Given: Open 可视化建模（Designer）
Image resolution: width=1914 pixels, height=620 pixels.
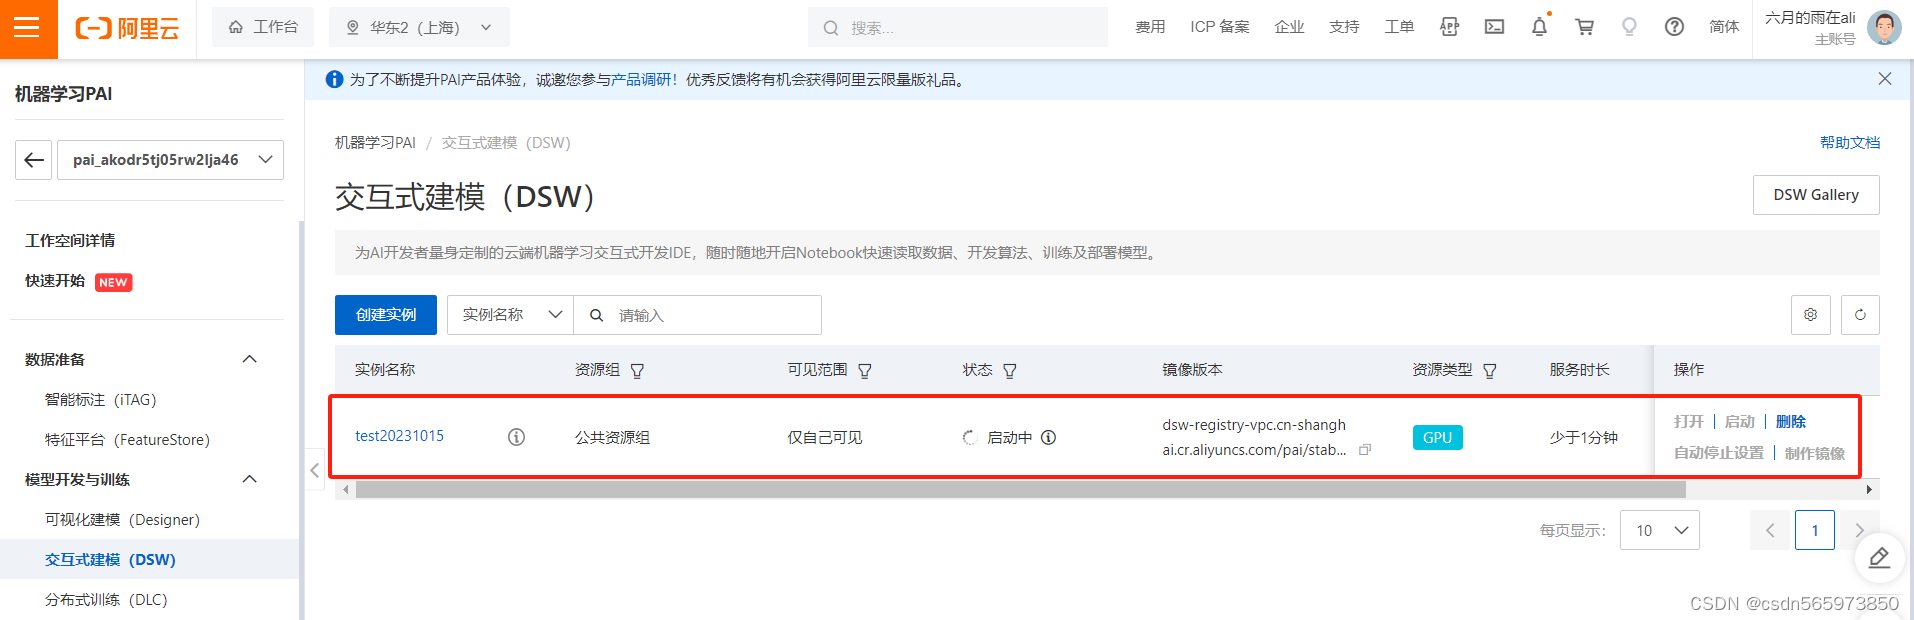Looking at the screenshot, I should (122, 520).
